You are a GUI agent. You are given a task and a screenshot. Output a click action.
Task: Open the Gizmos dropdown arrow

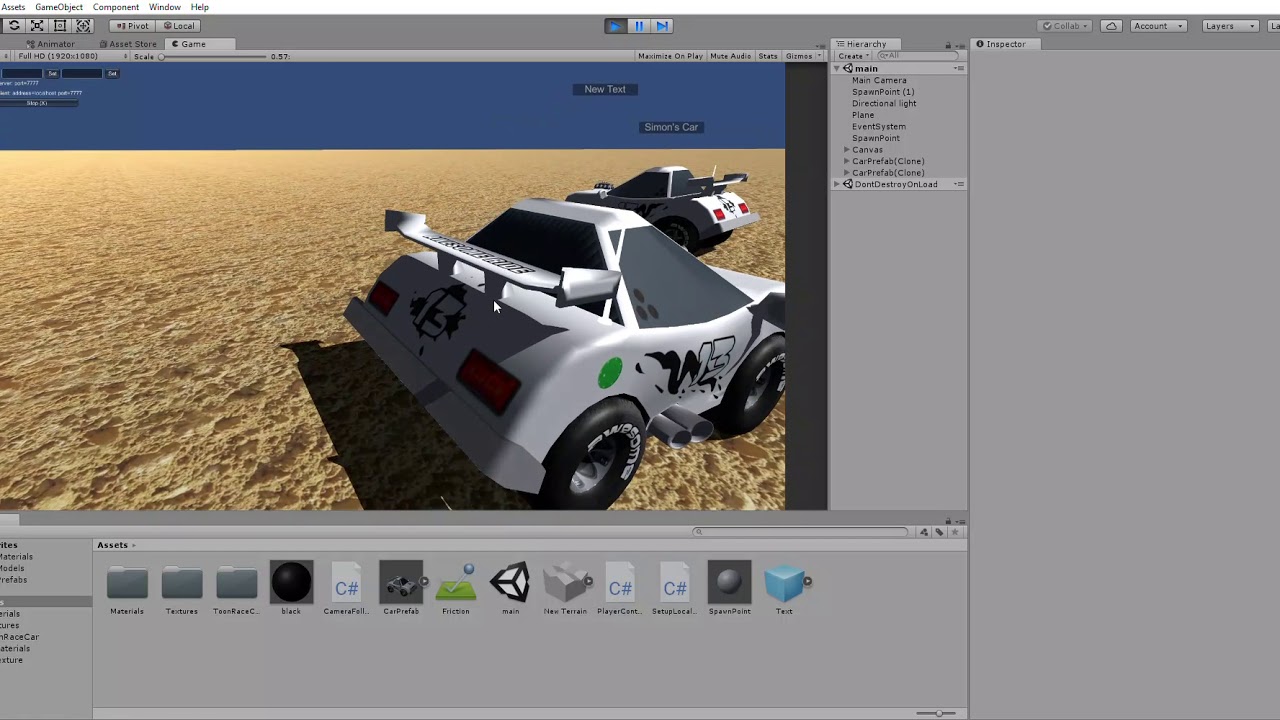click(x=819, y=56)
